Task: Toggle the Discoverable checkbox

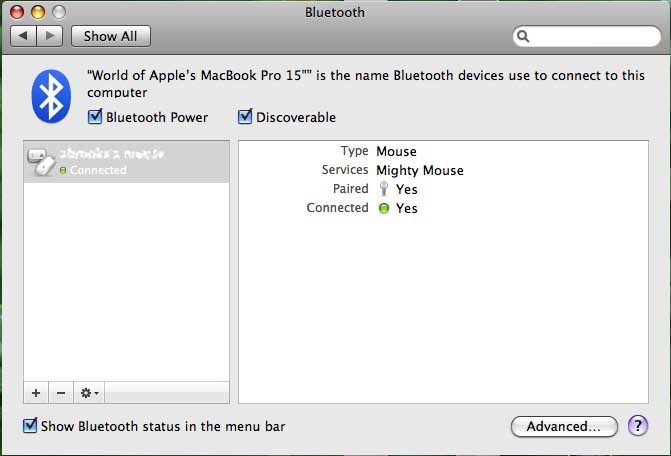Action: [x=245, y=117]
